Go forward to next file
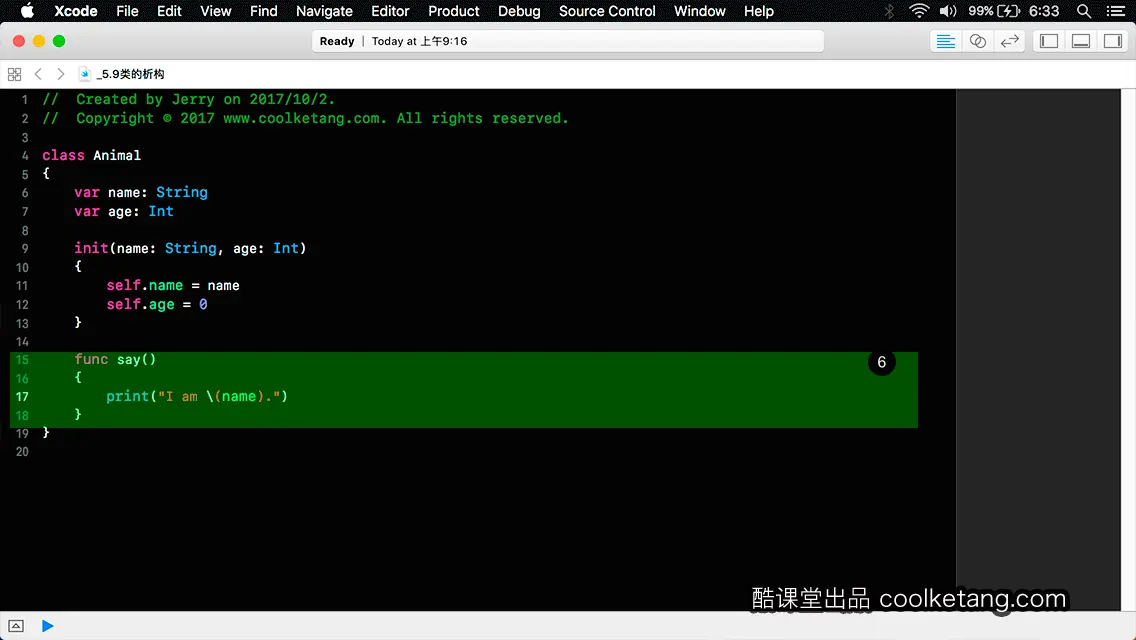 [61, 74]
